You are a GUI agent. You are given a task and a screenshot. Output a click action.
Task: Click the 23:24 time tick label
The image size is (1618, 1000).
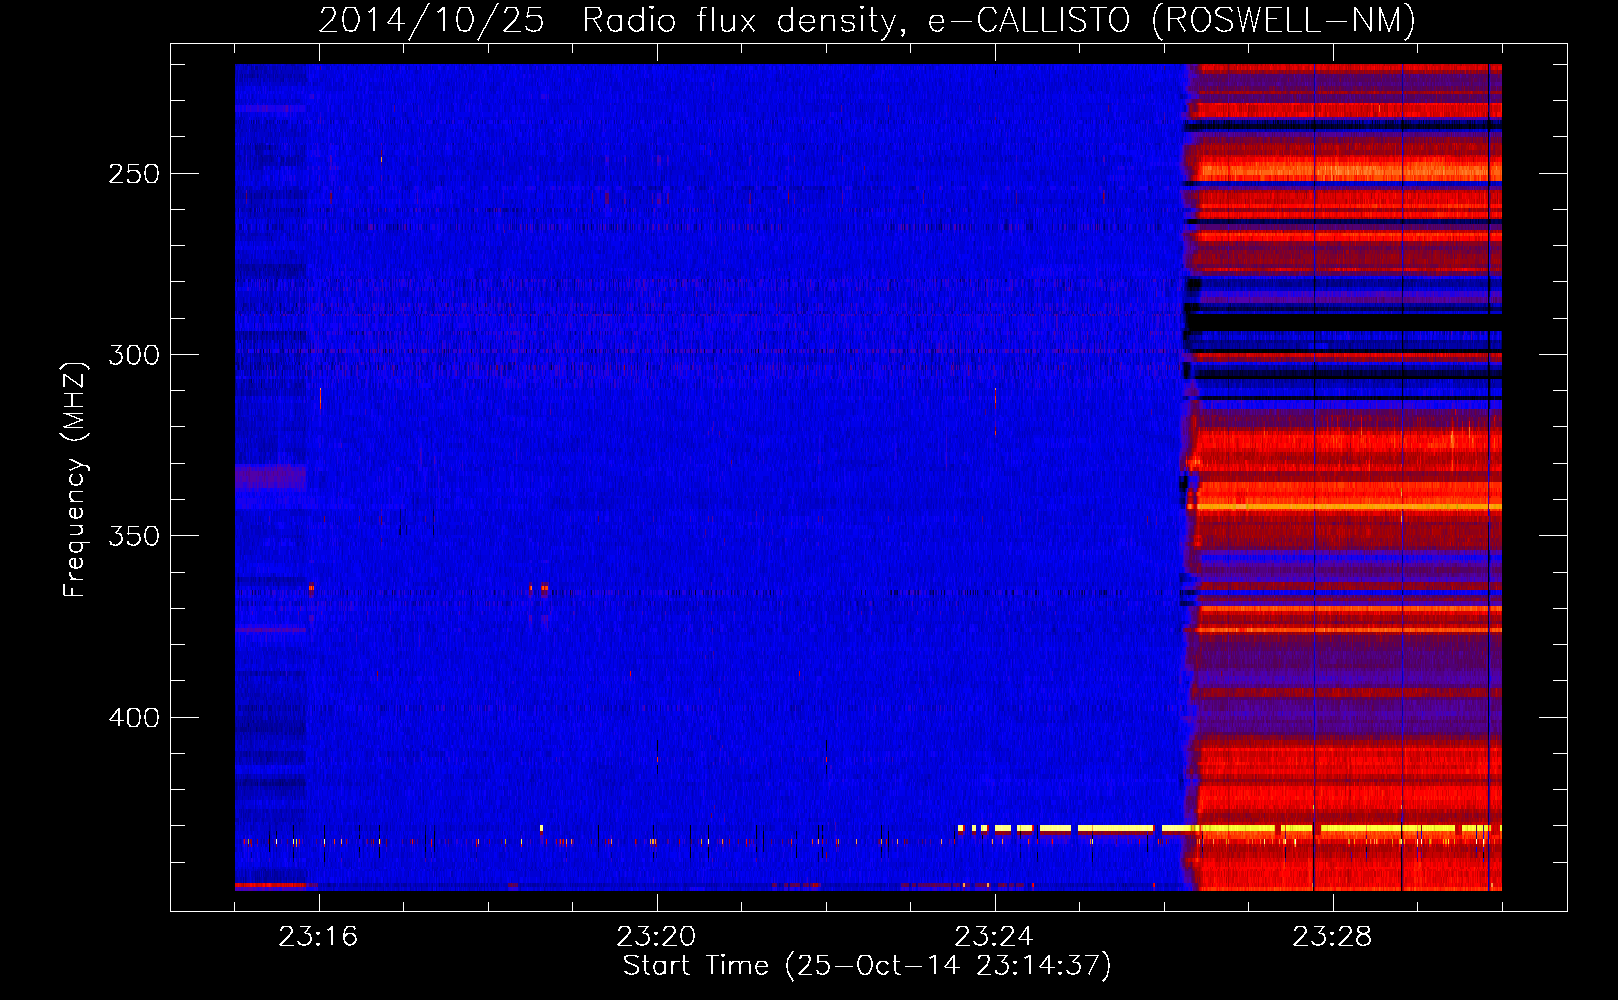[994, 936]
